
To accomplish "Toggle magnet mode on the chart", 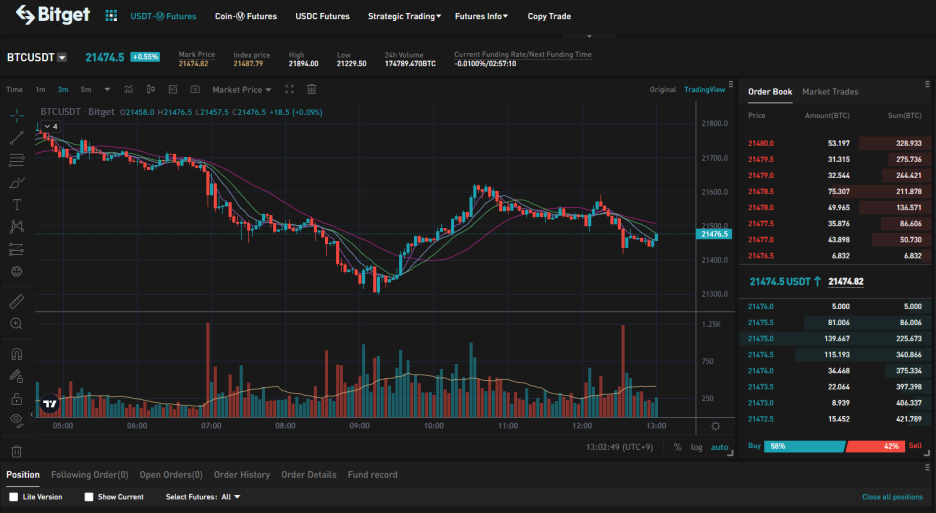I will click(x=17, y=354).
